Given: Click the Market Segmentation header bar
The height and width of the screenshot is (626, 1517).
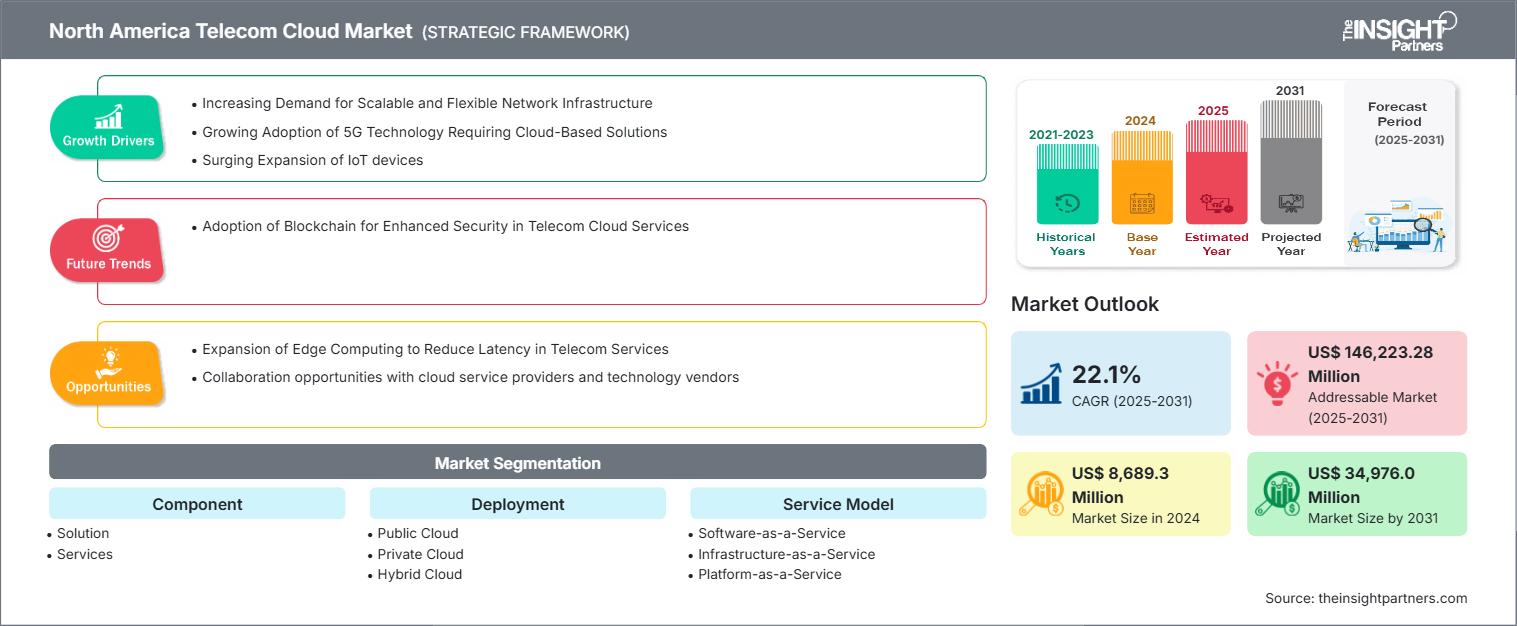Looking at the screenshot, I should (517, 463).
